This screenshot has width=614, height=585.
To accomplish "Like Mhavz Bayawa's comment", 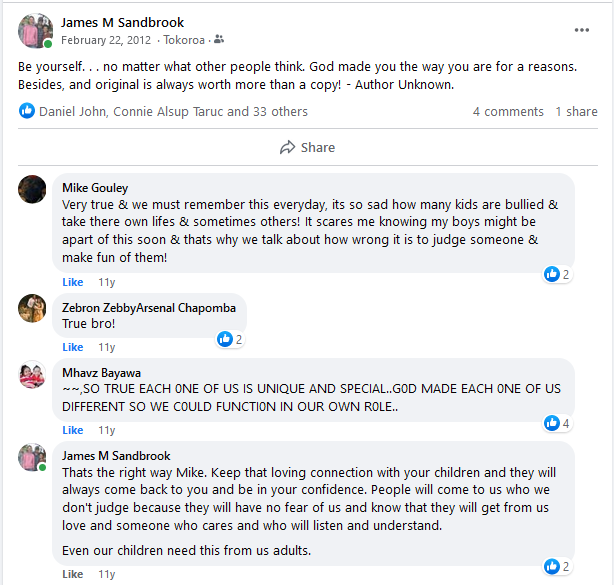I will [73, 430].
